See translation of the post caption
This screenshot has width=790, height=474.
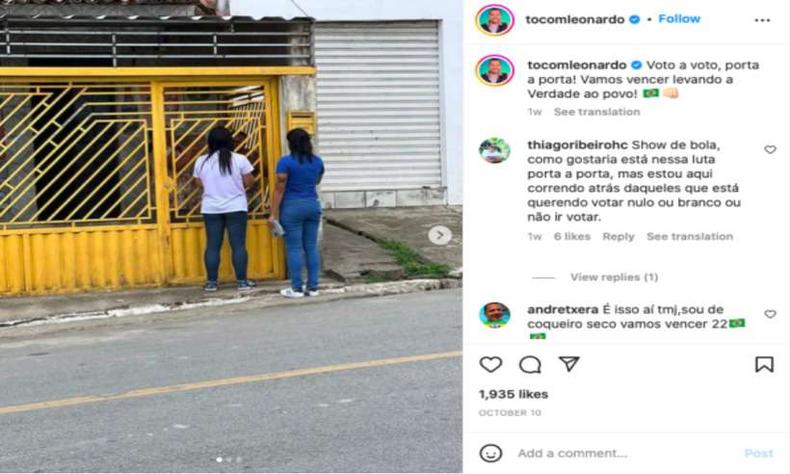point(597,112)
